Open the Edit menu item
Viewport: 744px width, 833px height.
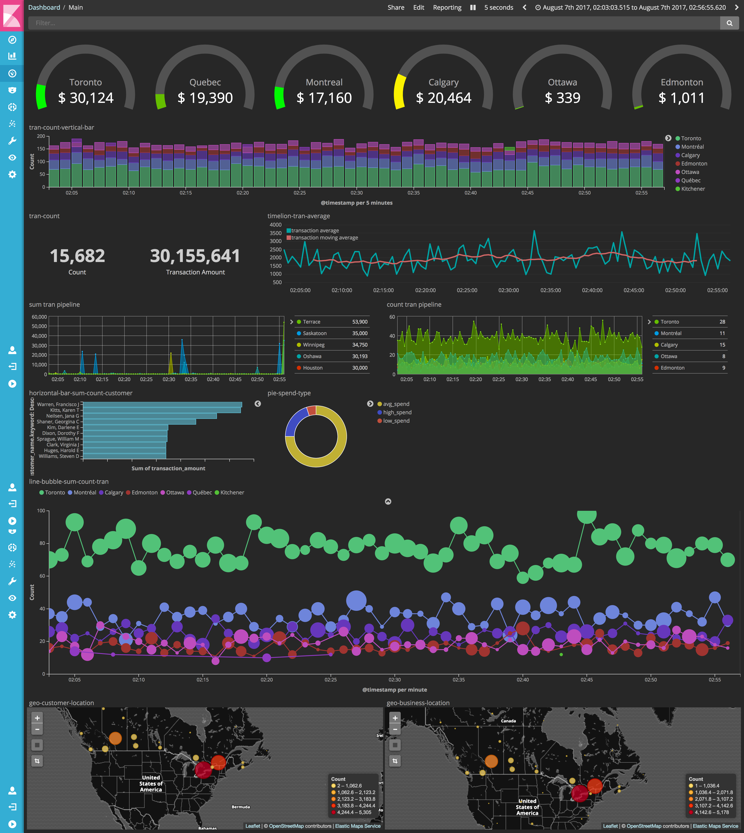click(x=419, y=7)
